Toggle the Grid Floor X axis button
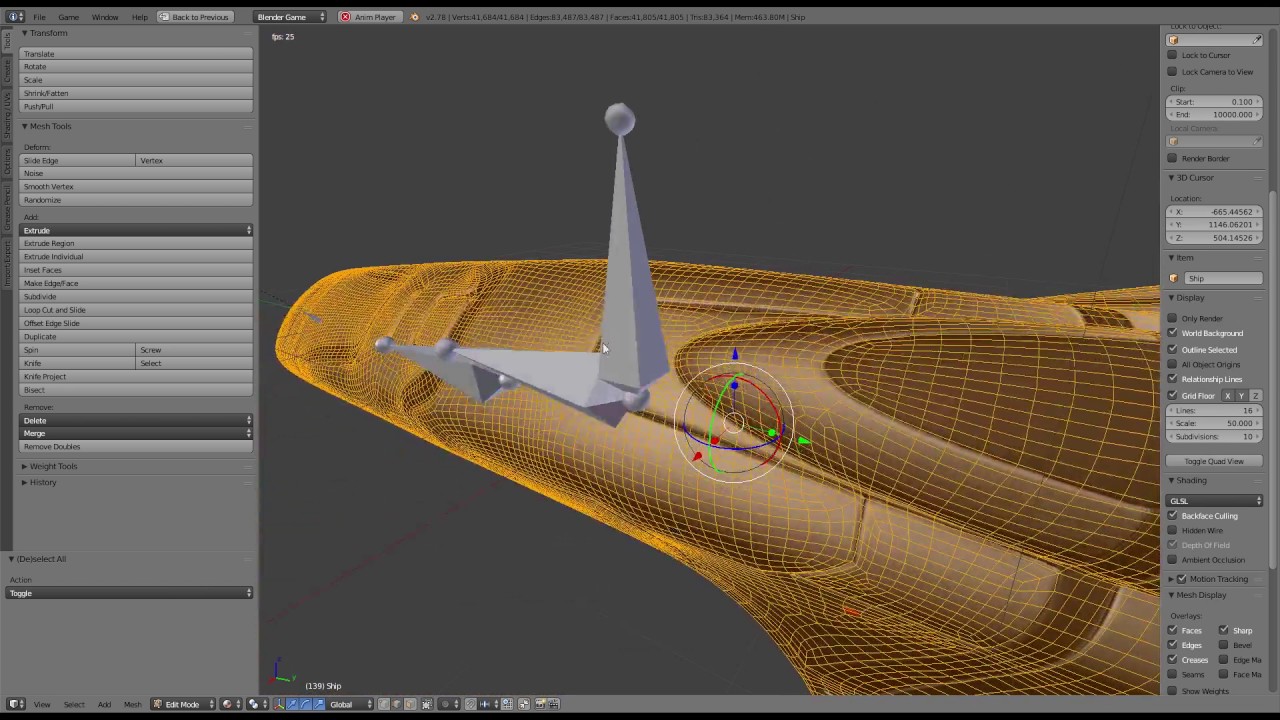The image size is (1280, 720). tap(1227, 396)
